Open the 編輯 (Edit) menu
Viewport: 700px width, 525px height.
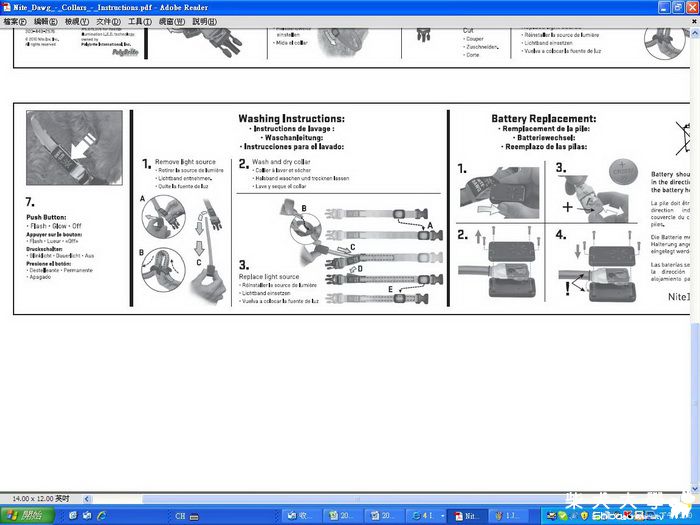pyautogui.click(x=46, y=21)
